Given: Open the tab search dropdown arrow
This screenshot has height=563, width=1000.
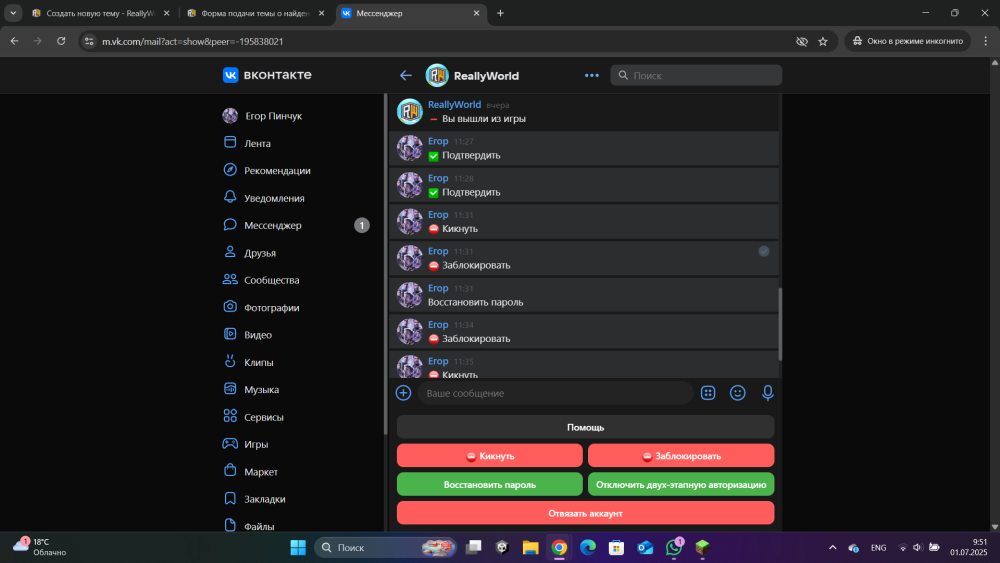Looking at the screenshot, I should pyautogui.click(x=13, y=13).
